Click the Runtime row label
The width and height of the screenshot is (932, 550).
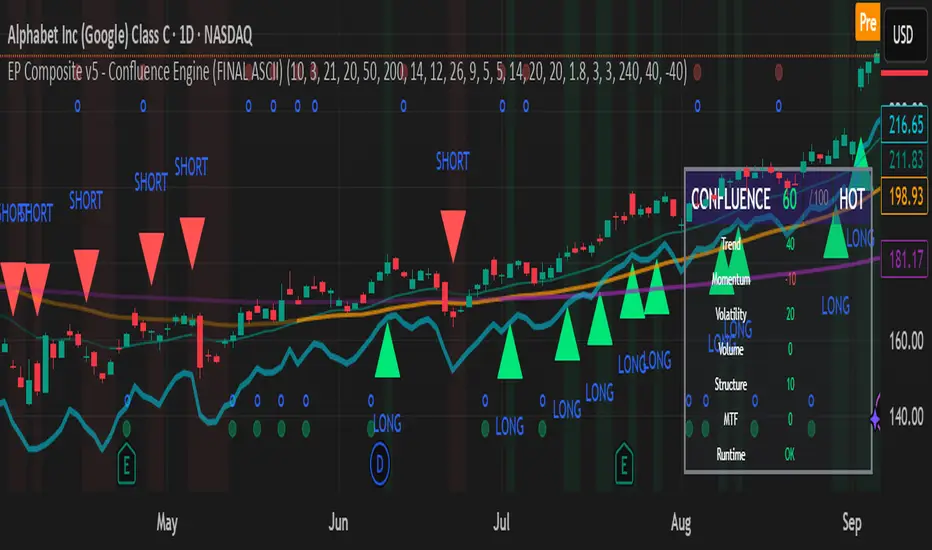pyautogui.click(x=731, y=455)
